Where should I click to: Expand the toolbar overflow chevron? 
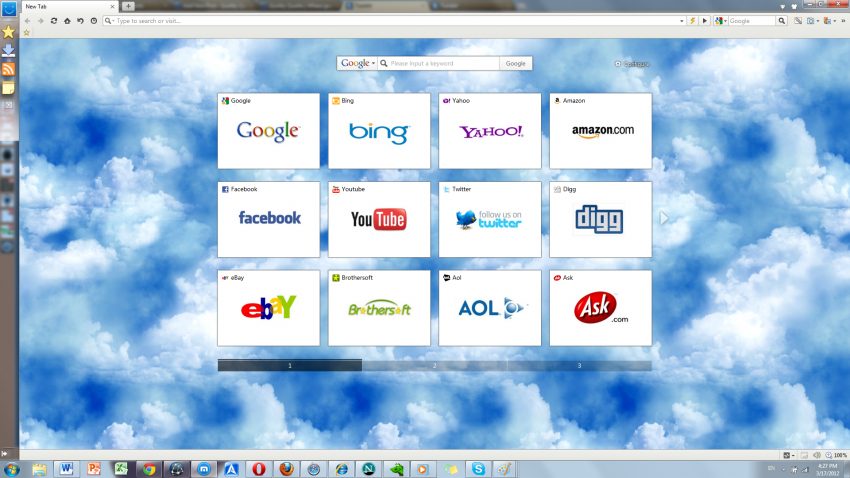(843, 21)
